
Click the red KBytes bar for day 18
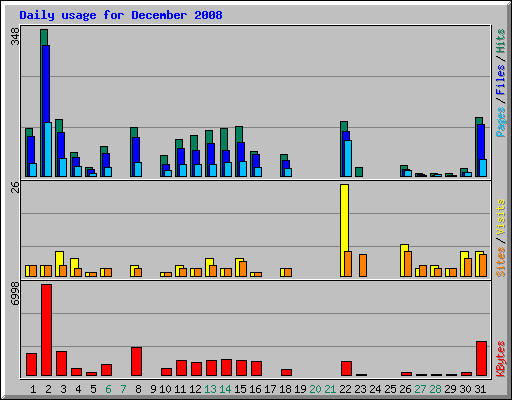tap(286, 373)
